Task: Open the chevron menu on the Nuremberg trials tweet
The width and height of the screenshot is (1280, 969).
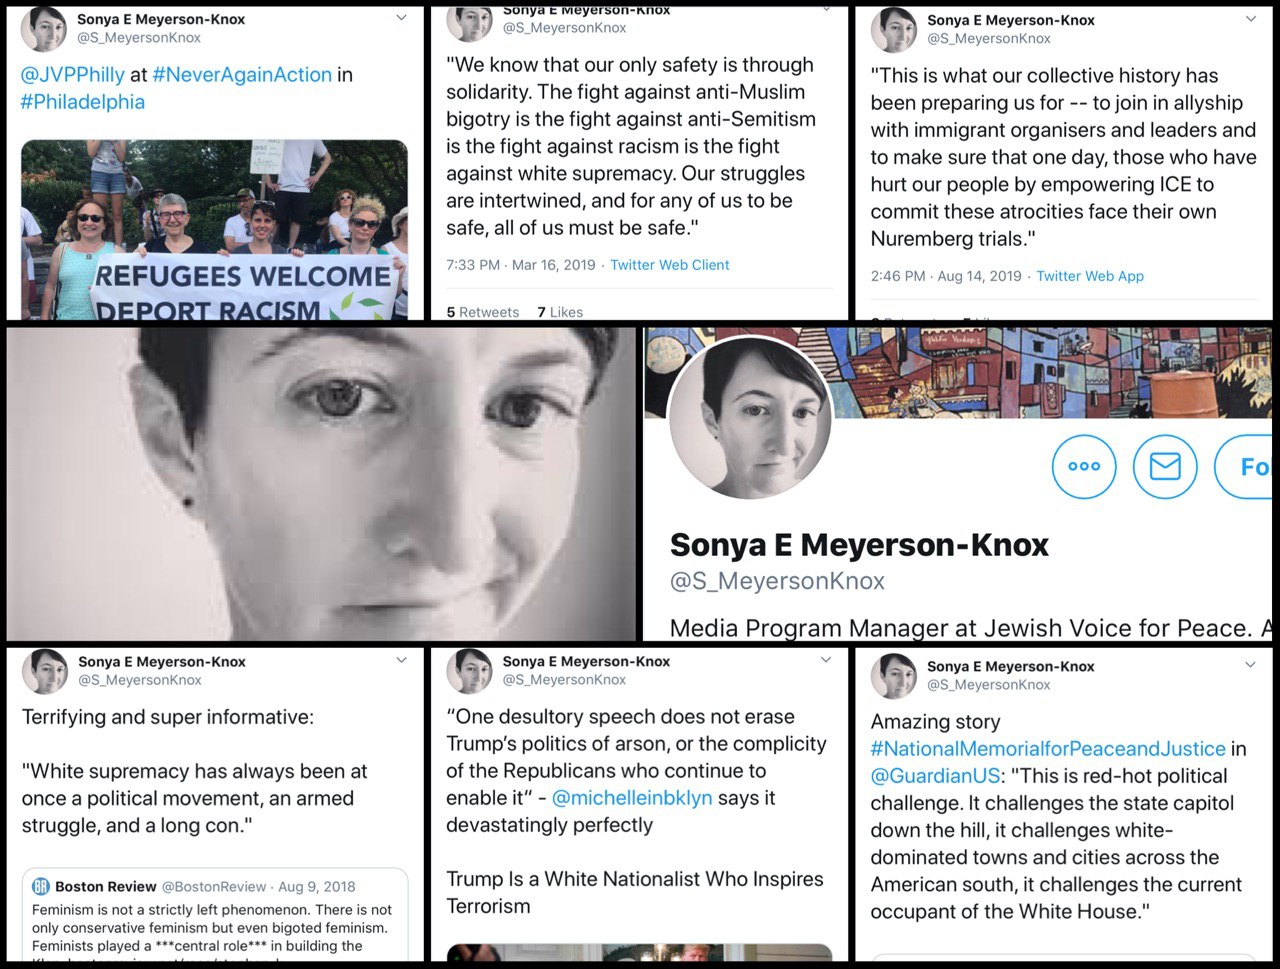Action: pos(1250,19)
